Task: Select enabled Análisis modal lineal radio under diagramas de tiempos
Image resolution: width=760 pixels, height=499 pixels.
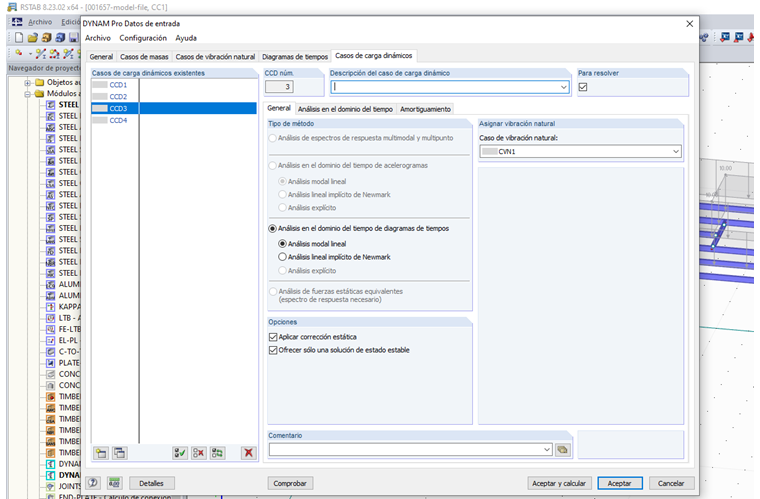Action: 282,244
